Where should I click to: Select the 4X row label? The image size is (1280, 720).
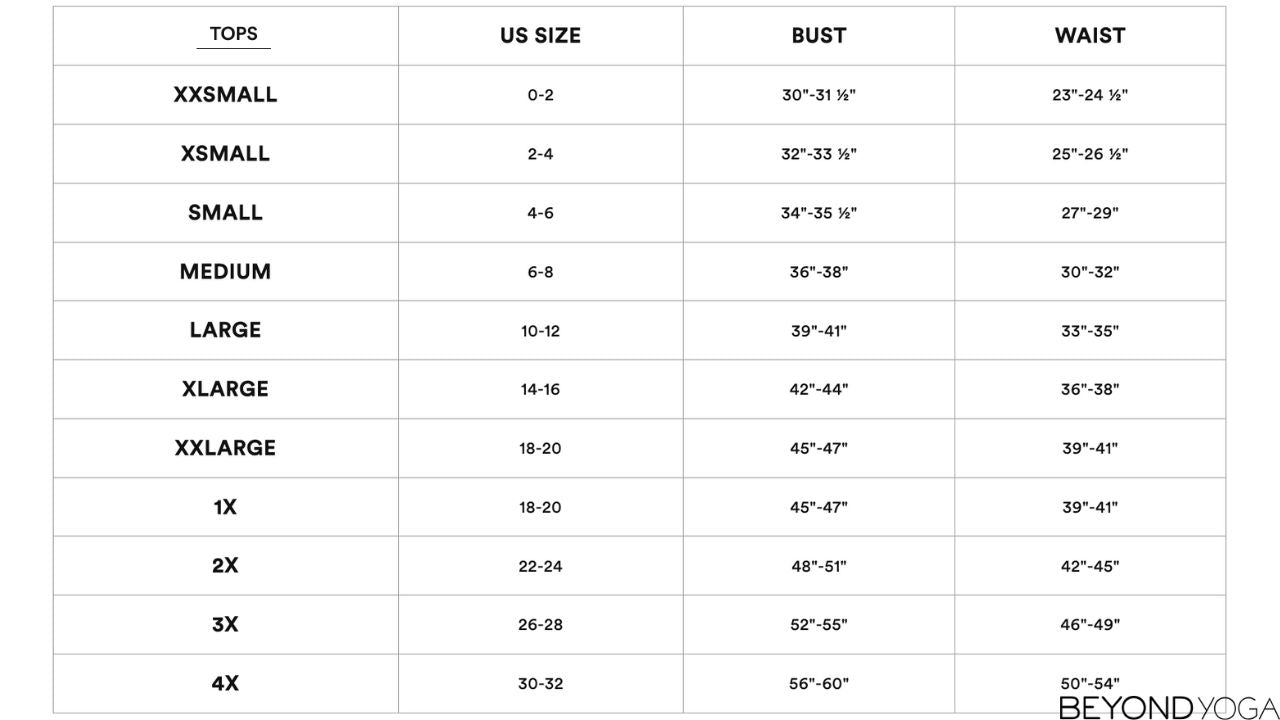(225, 684)
